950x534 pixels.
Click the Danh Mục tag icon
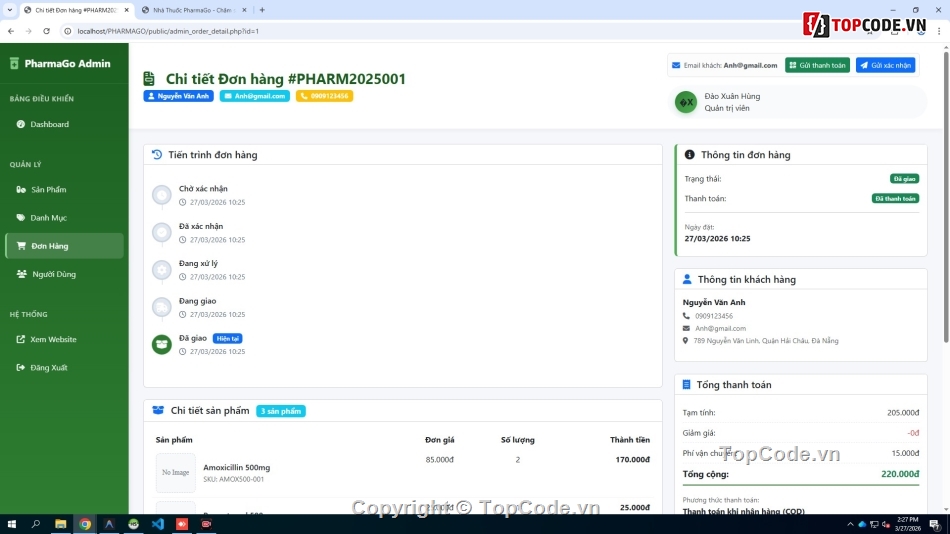[21, 218]
